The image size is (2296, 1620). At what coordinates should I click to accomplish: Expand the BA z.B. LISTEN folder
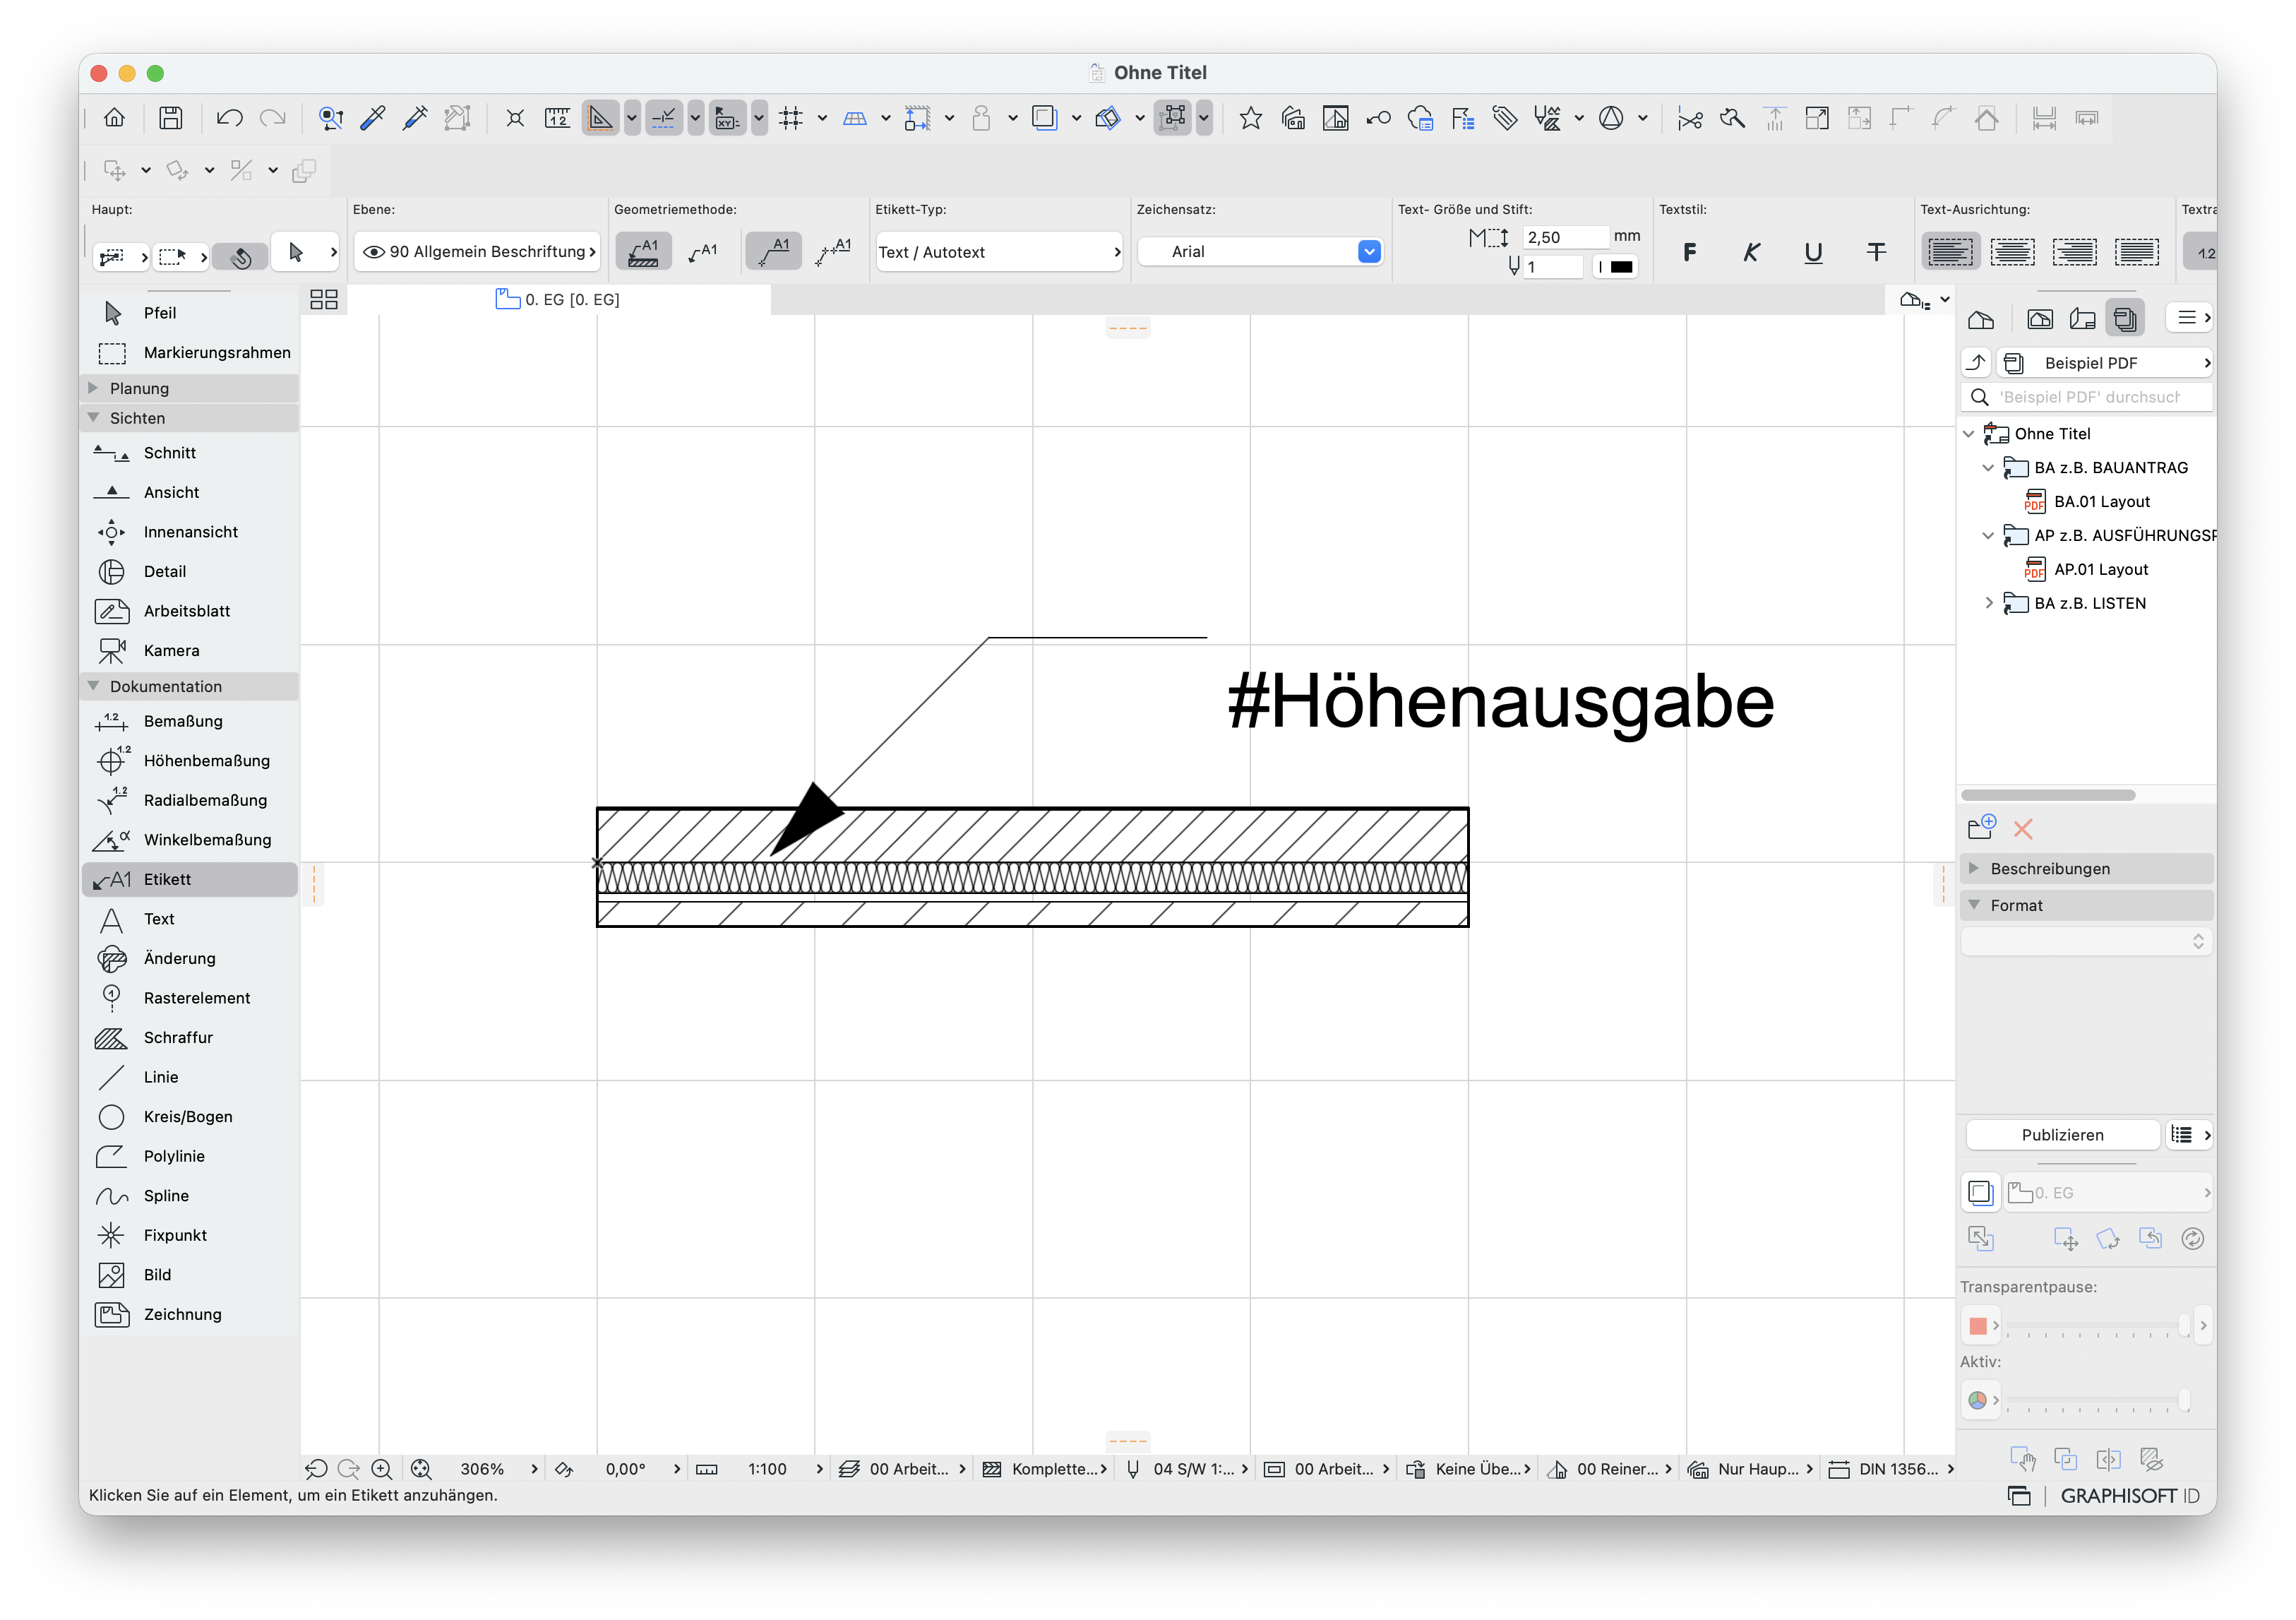[x=1988, y=604]
